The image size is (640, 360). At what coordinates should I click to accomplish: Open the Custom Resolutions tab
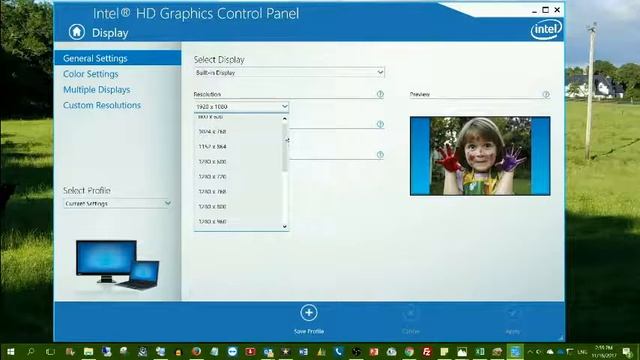point(102,105)
